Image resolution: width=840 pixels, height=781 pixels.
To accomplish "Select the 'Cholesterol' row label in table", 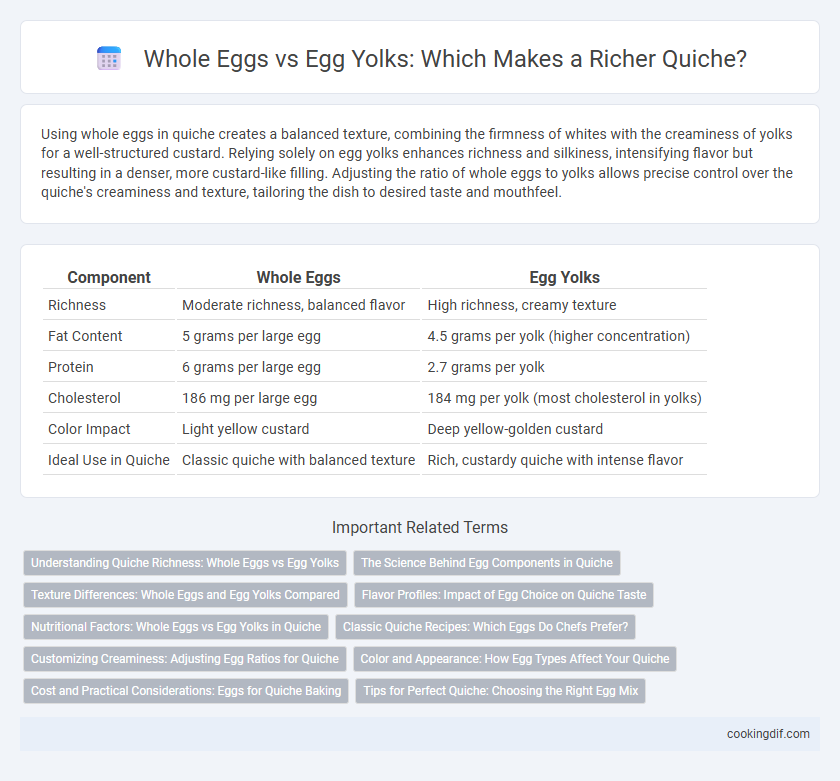I will pos(77,398).
